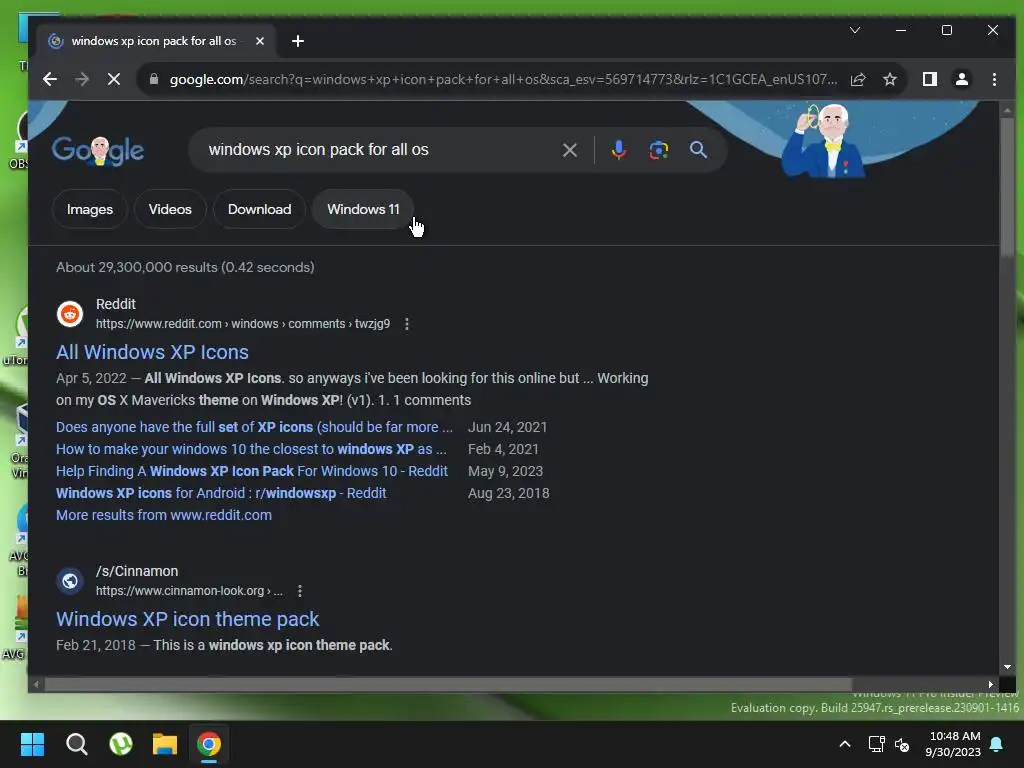
Task: Select the Download filter chip
Action: [x=259, y=209]
